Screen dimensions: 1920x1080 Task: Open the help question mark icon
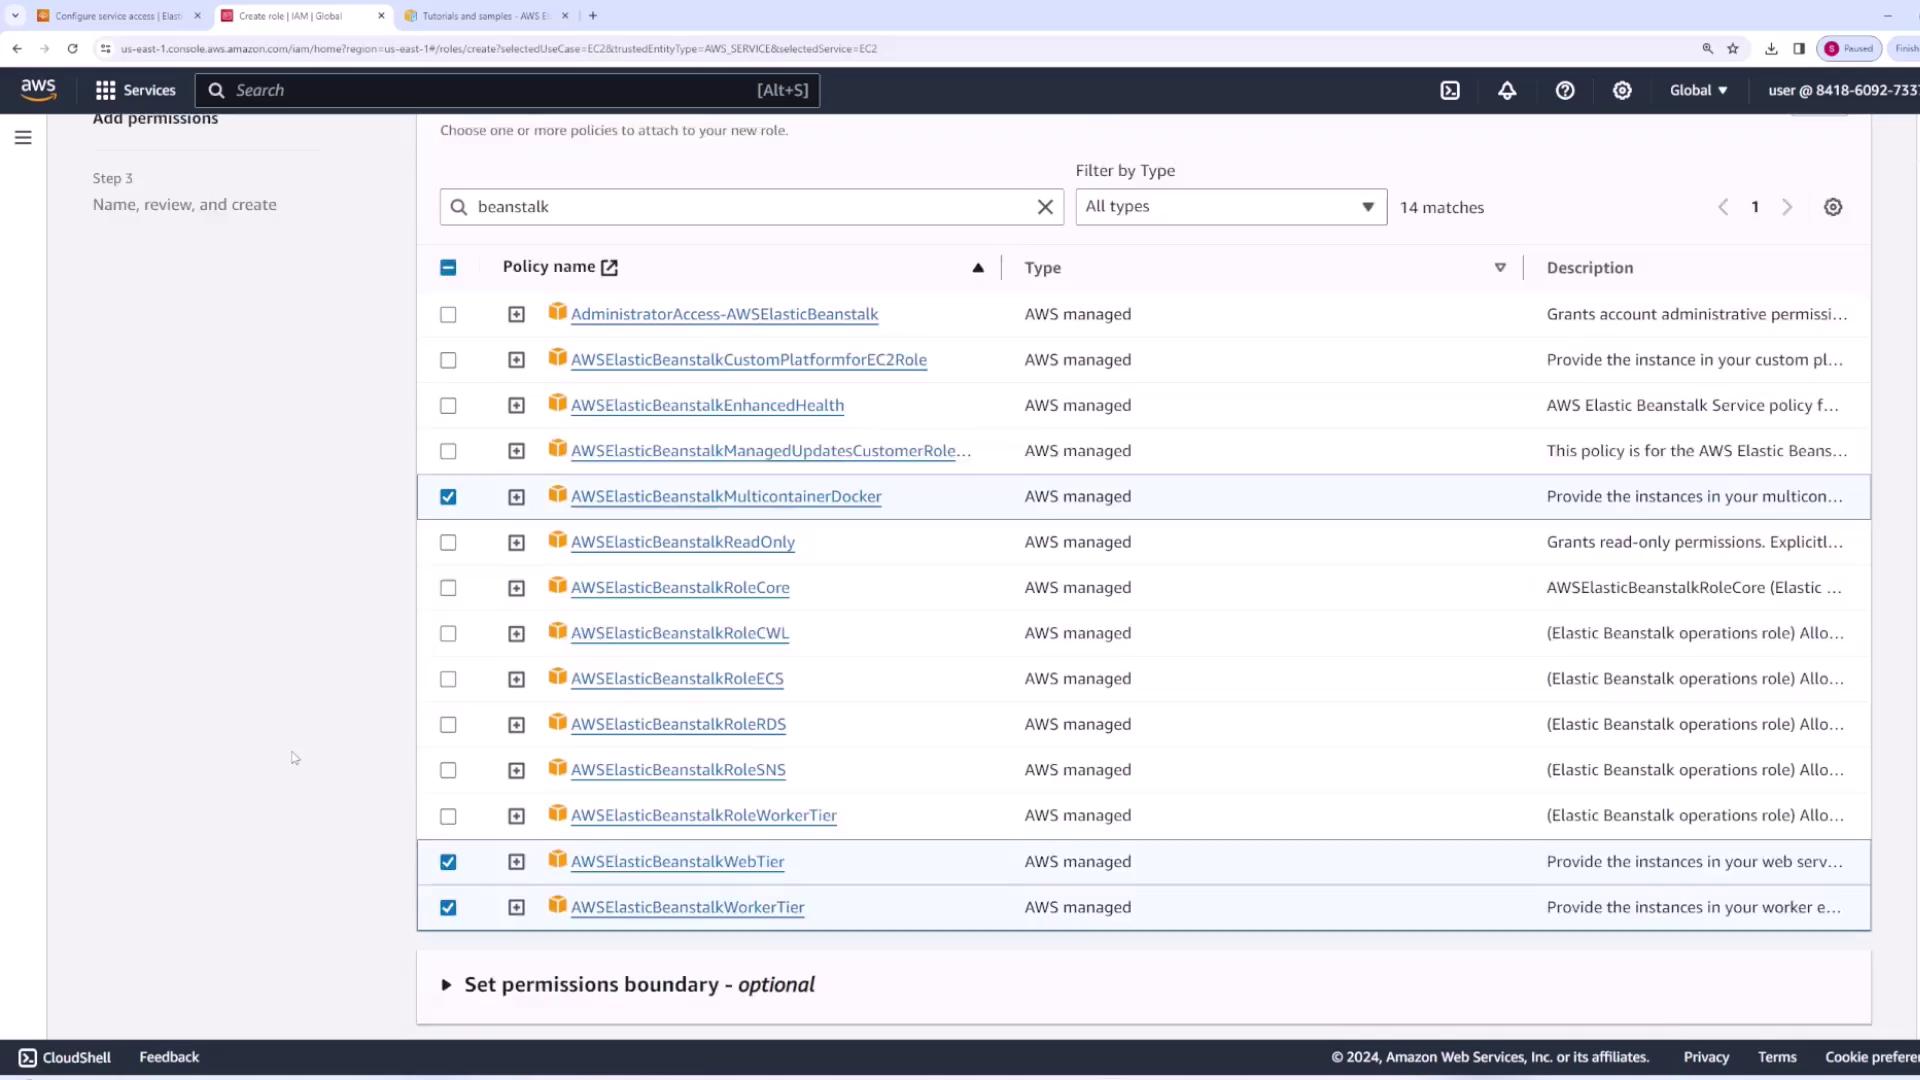pos(1565,90)
